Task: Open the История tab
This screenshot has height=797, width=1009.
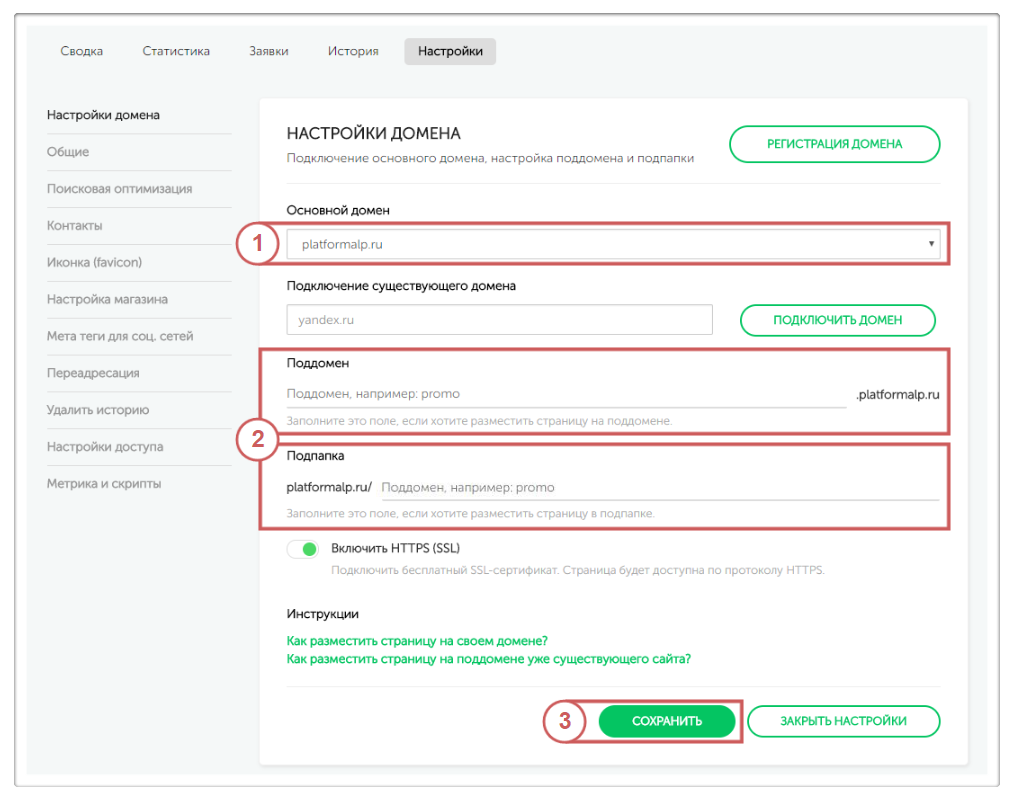Action: tap(353, 51)
